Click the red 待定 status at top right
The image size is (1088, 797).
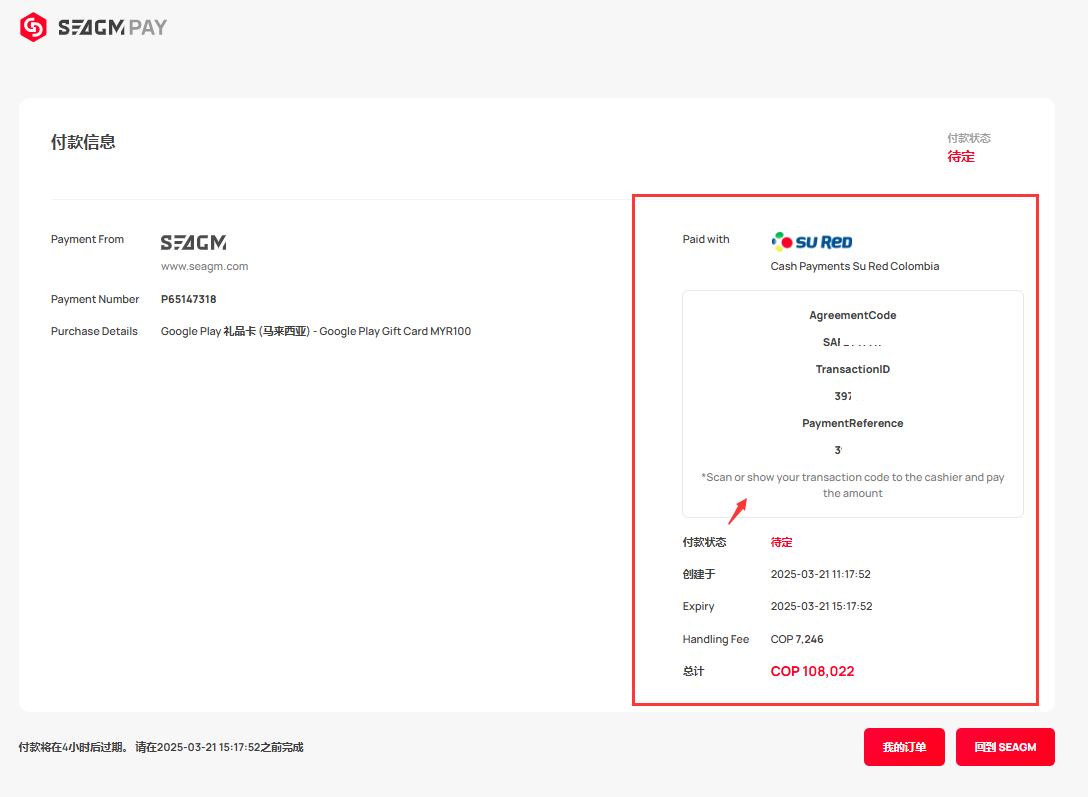point(961,157)
